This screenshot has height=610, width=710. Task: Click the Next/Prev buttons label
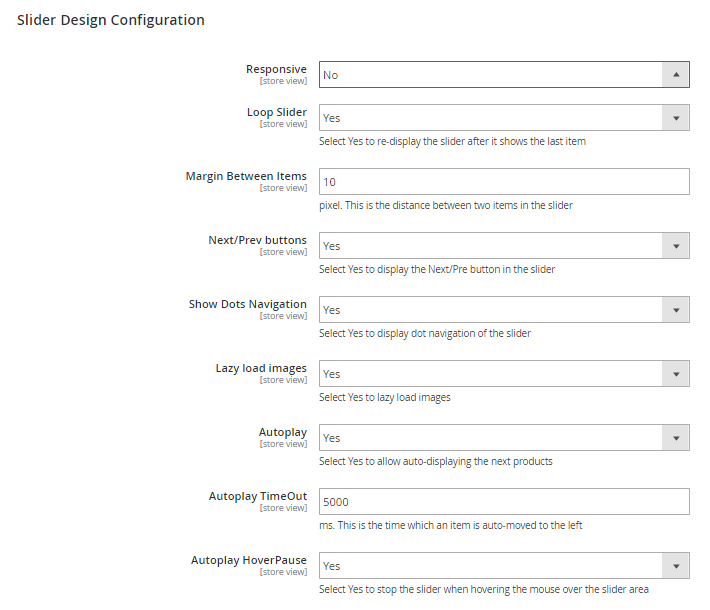tap(257, 240)
